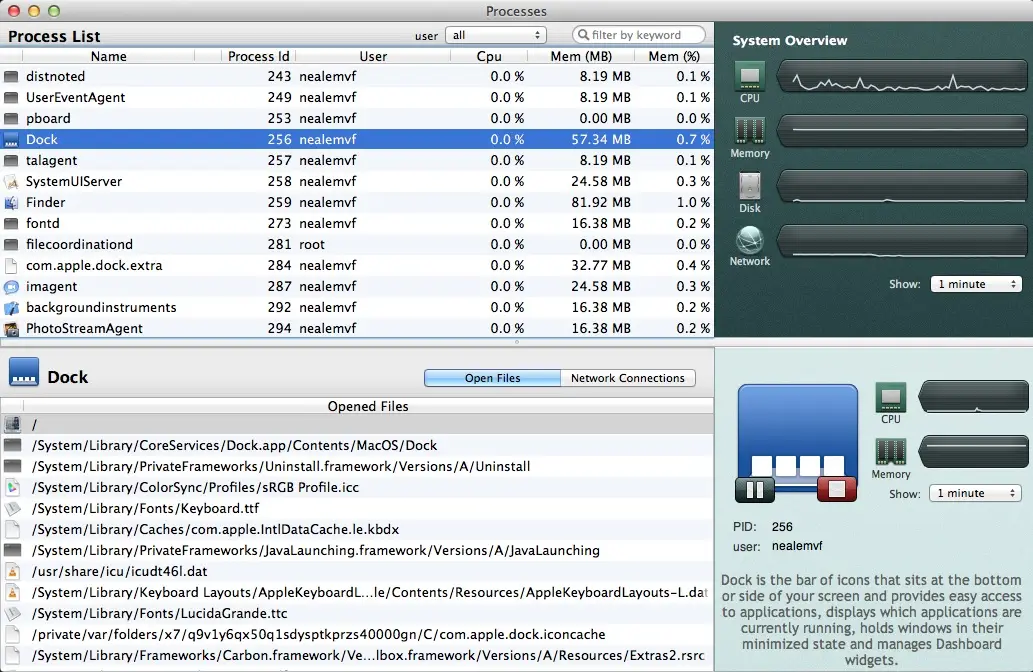This screenshot has width=1033, height=672.
Task: Click the filter by keyword search field
Action: coord(639,35)
